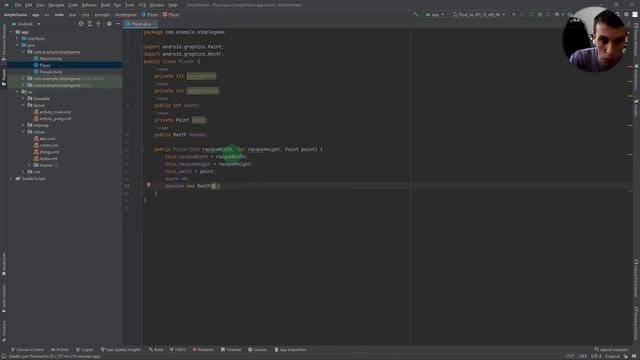This screenshot has height=360, width=640.
Task: Collapse the java folder
Action: 18,45
